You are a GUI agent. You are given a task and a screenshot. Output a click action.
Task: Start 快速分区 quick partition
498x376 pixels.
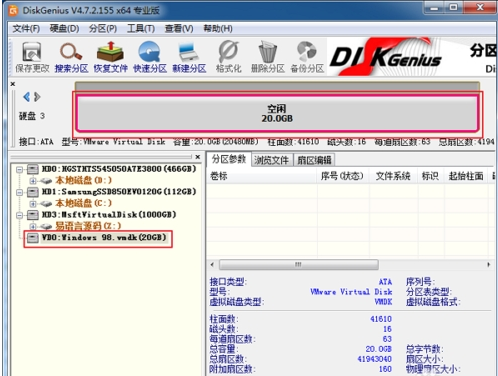pos(150,57)
